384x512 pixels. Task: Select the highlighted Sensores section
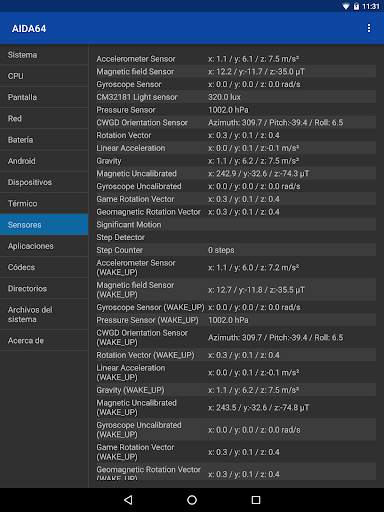44,225
